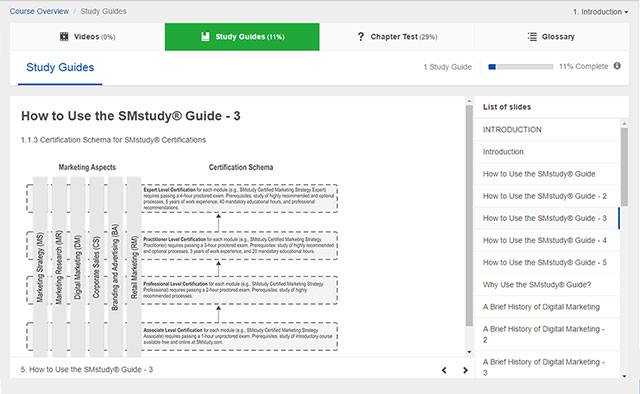640x394 pixels.
Task: Click the info icon beside 11% Complete
Action: click(617, 66)
